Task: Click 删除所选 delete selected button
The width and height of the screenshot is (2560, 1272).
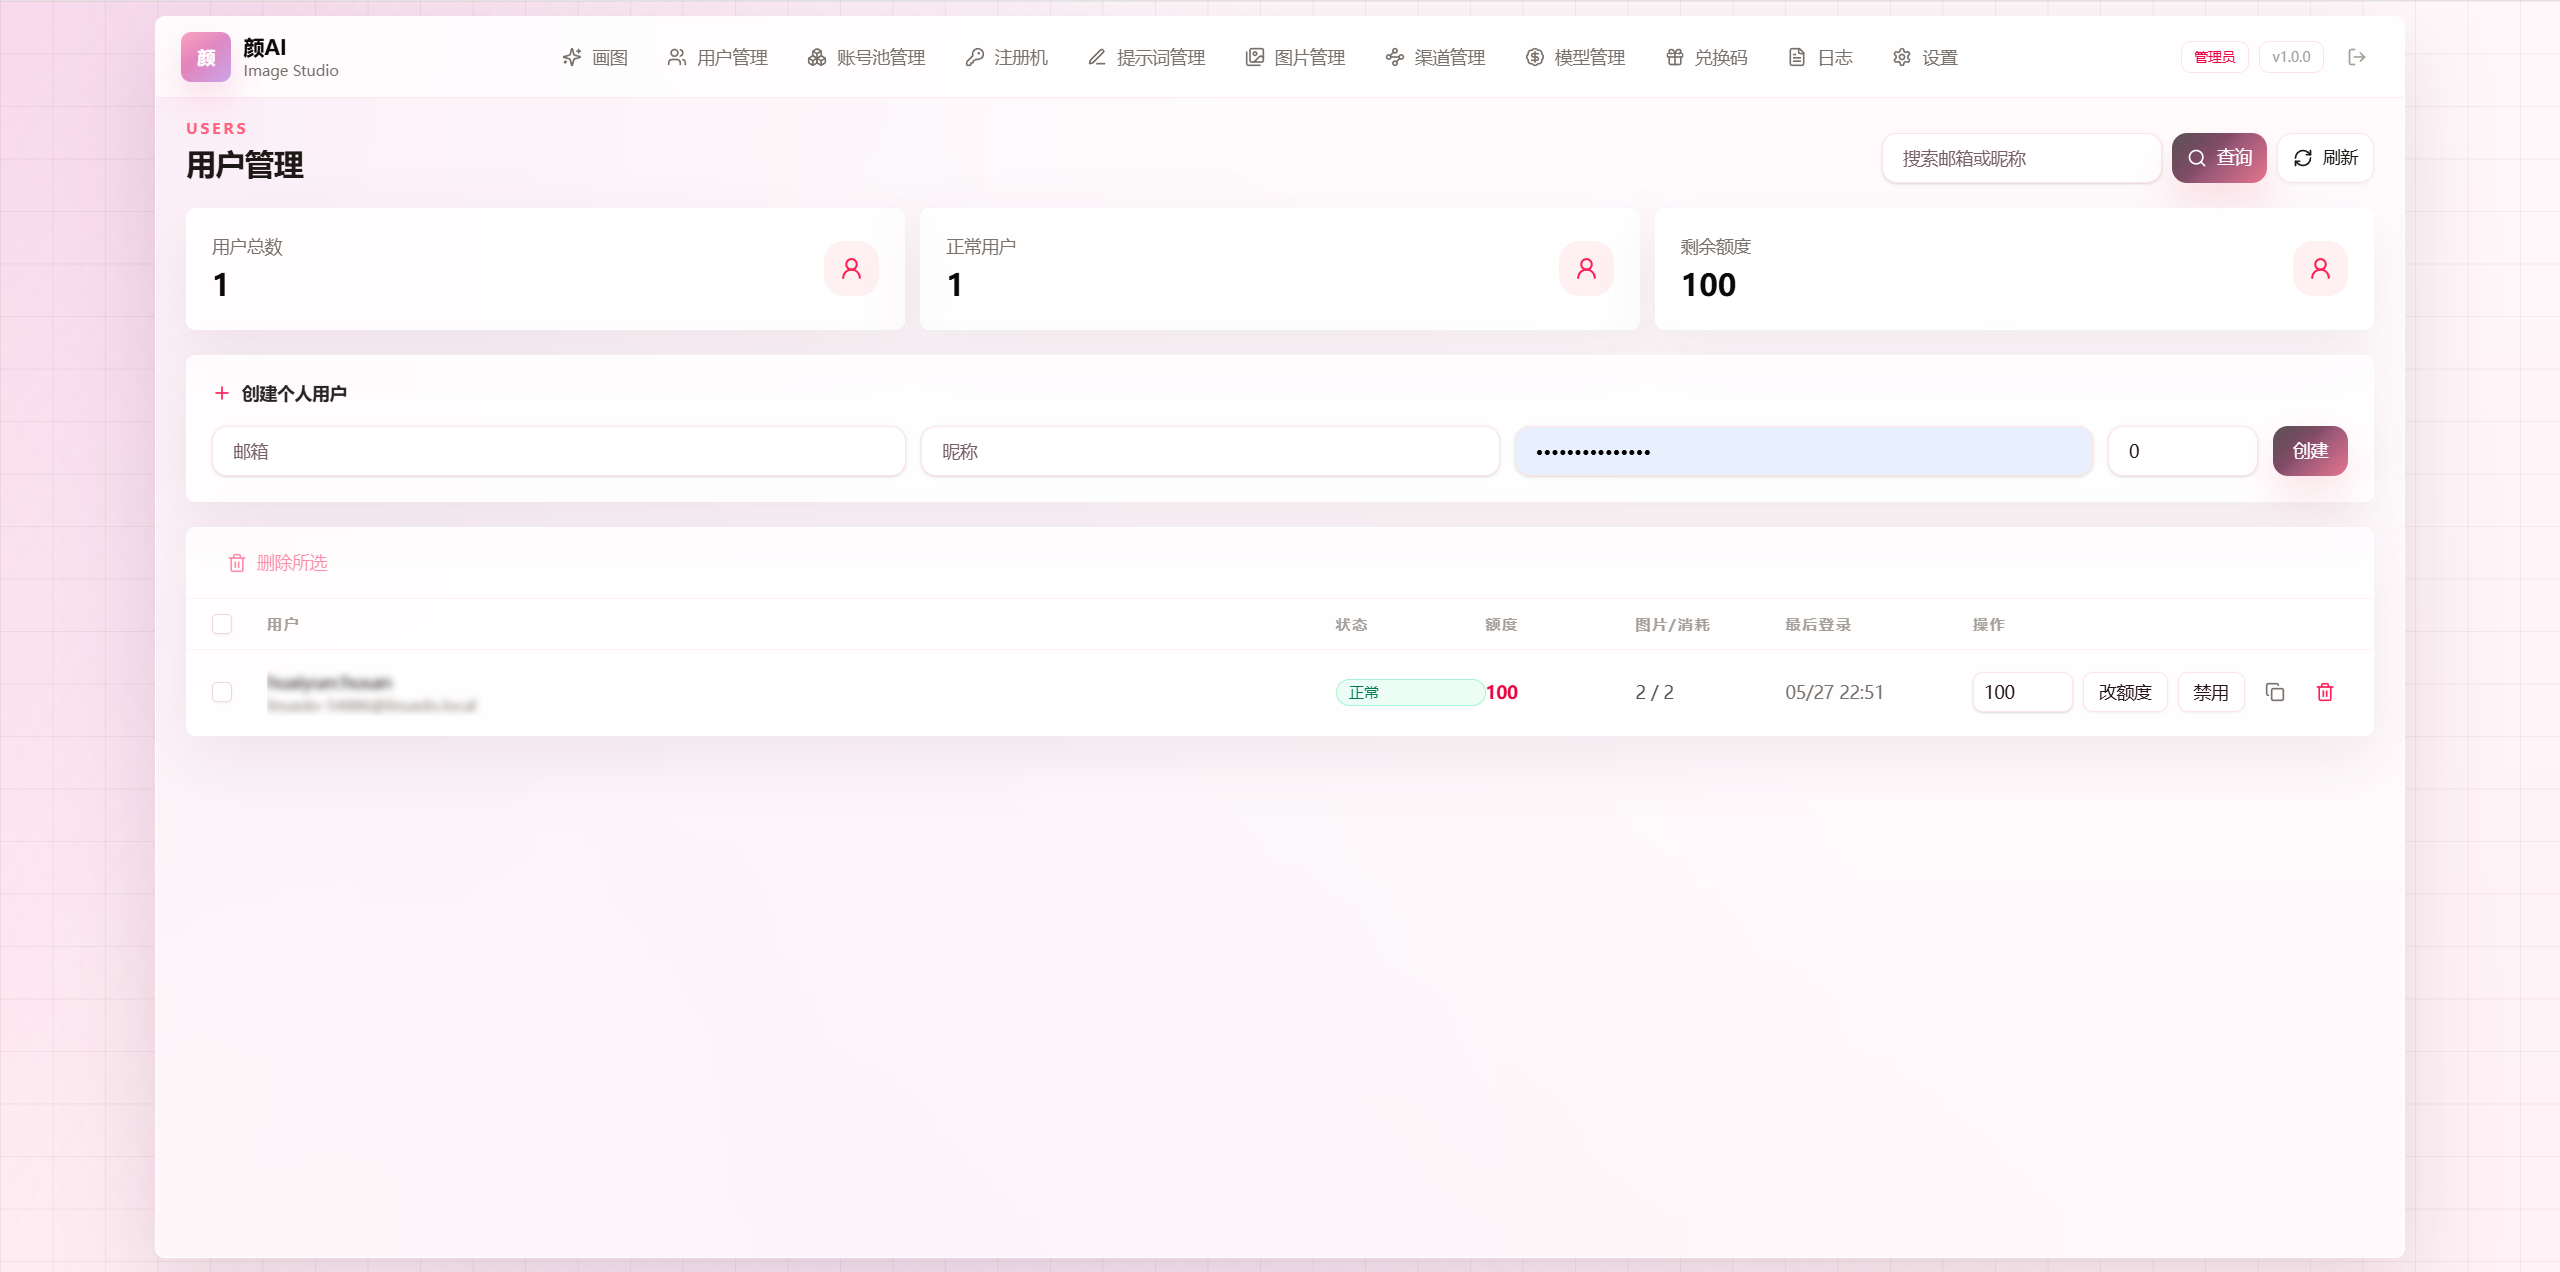Action: [278, 563]
